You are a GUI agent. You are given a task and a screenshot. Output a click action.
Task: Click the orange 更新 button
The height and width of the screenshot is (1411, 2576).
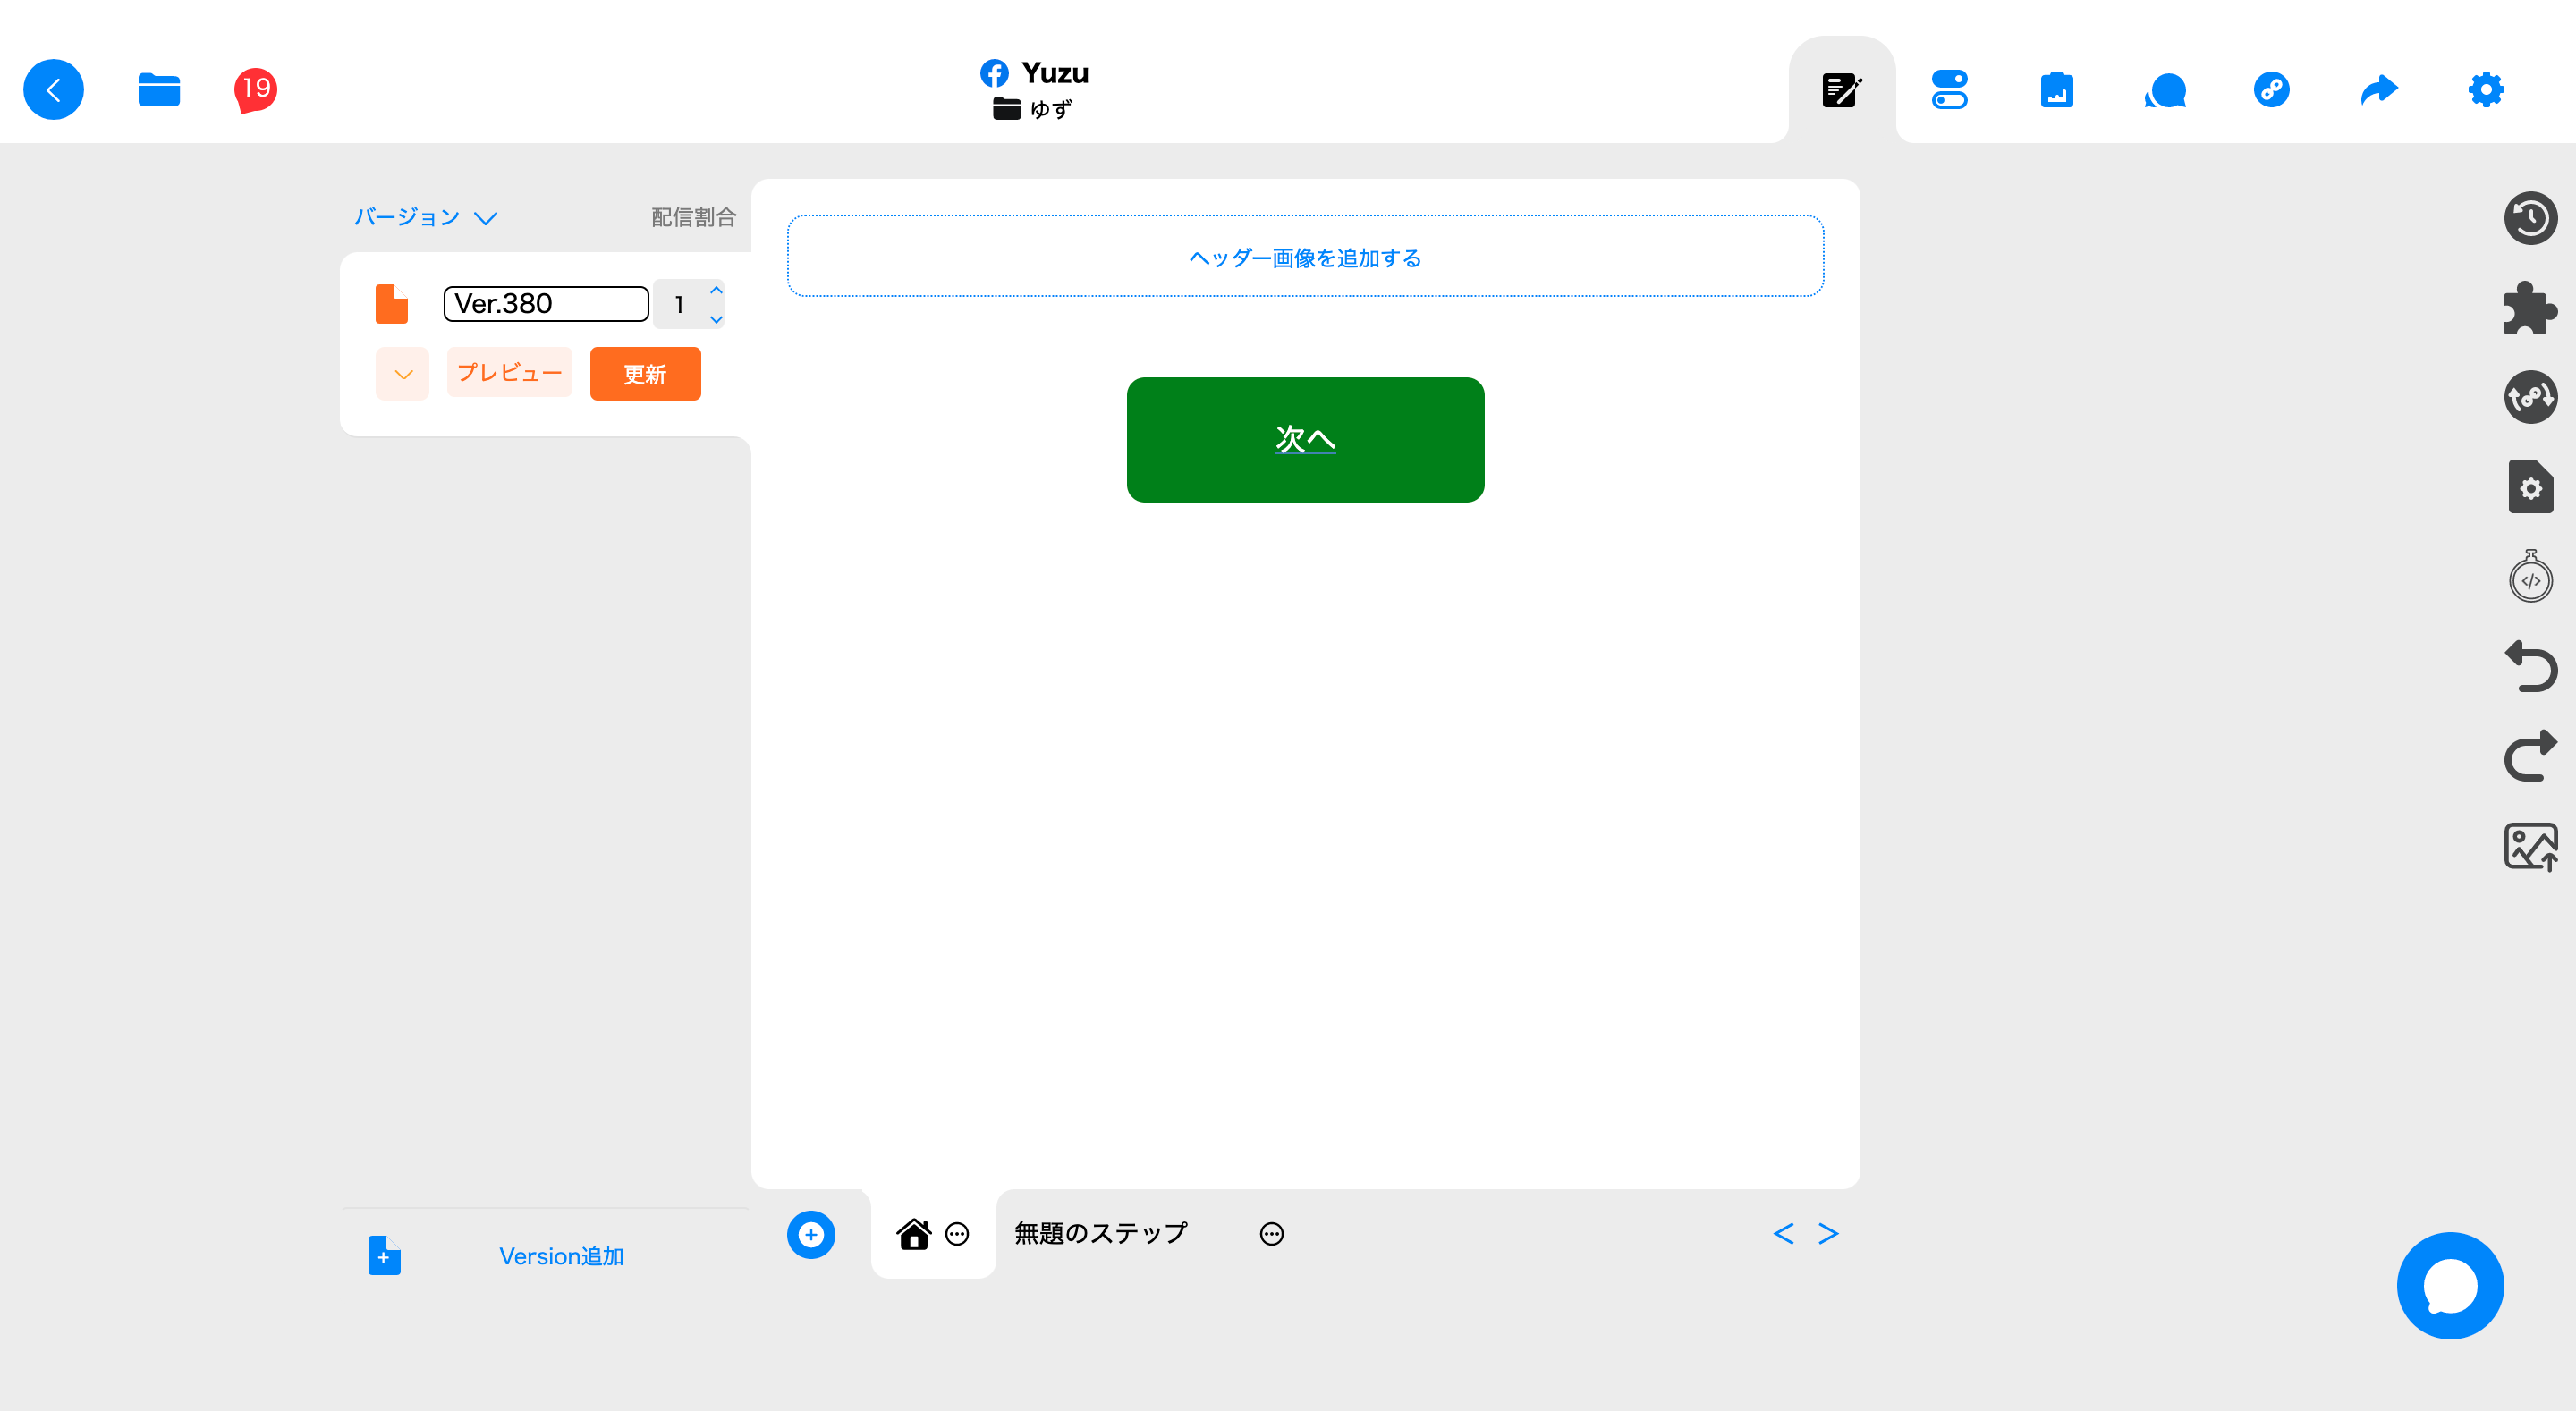645,374
